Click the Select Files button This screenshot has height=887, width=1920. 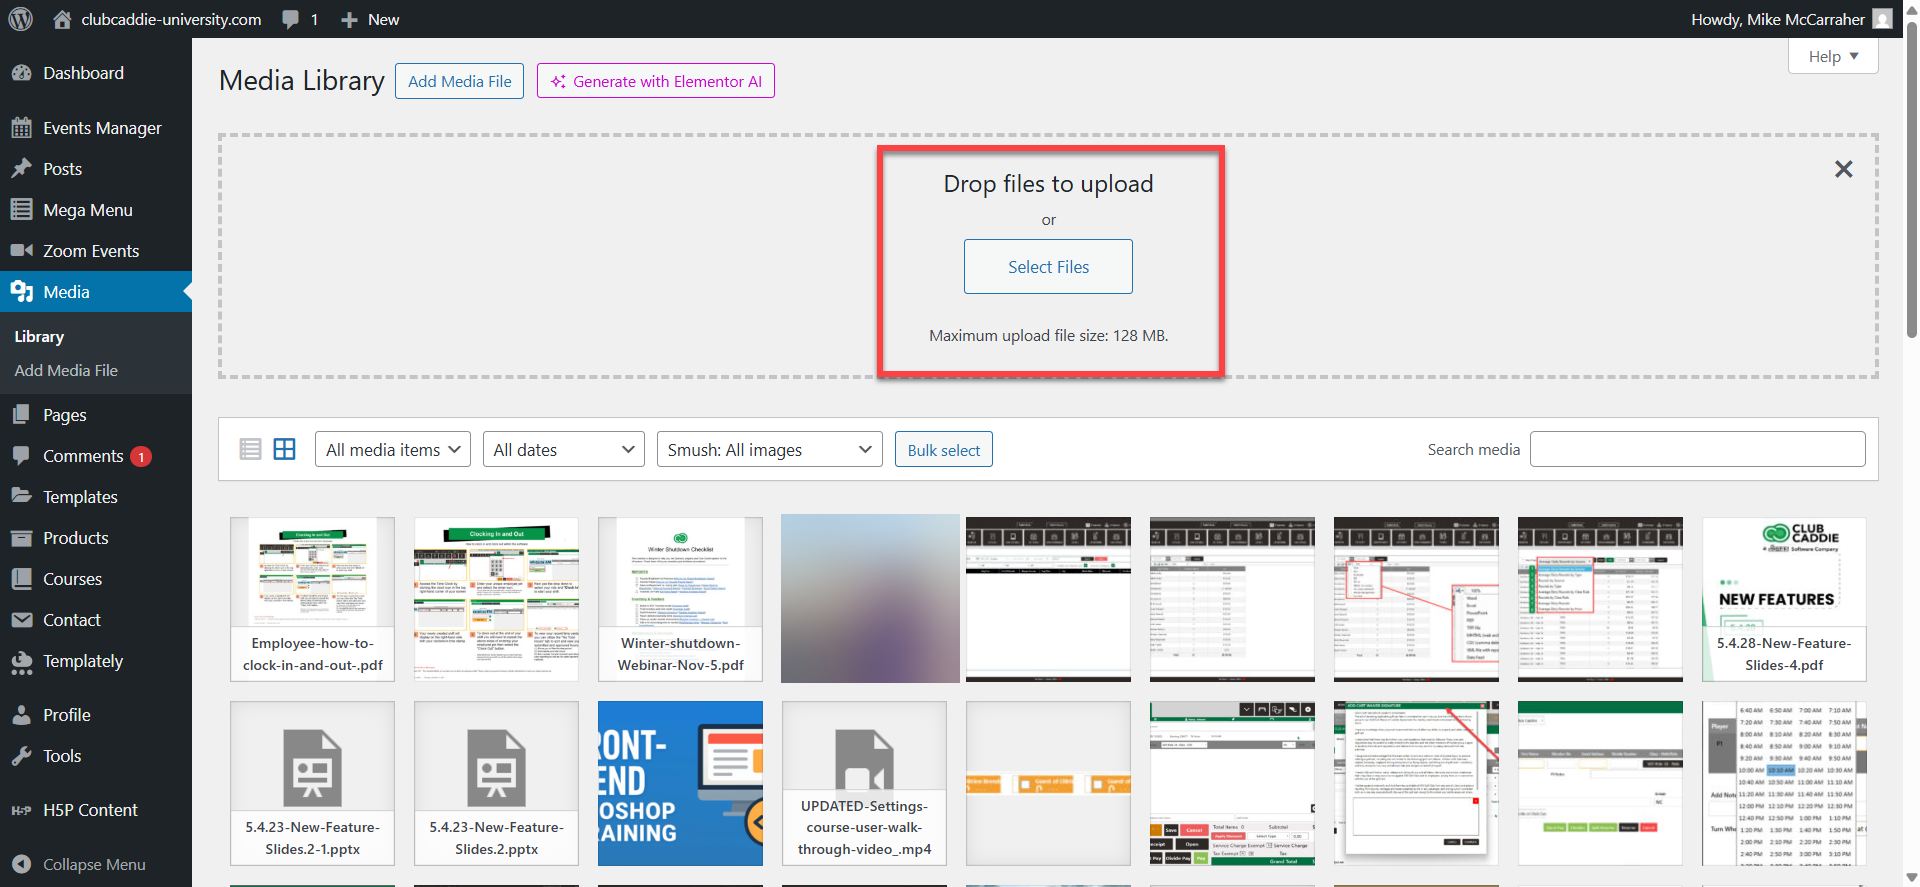(x=1048, y=267)
